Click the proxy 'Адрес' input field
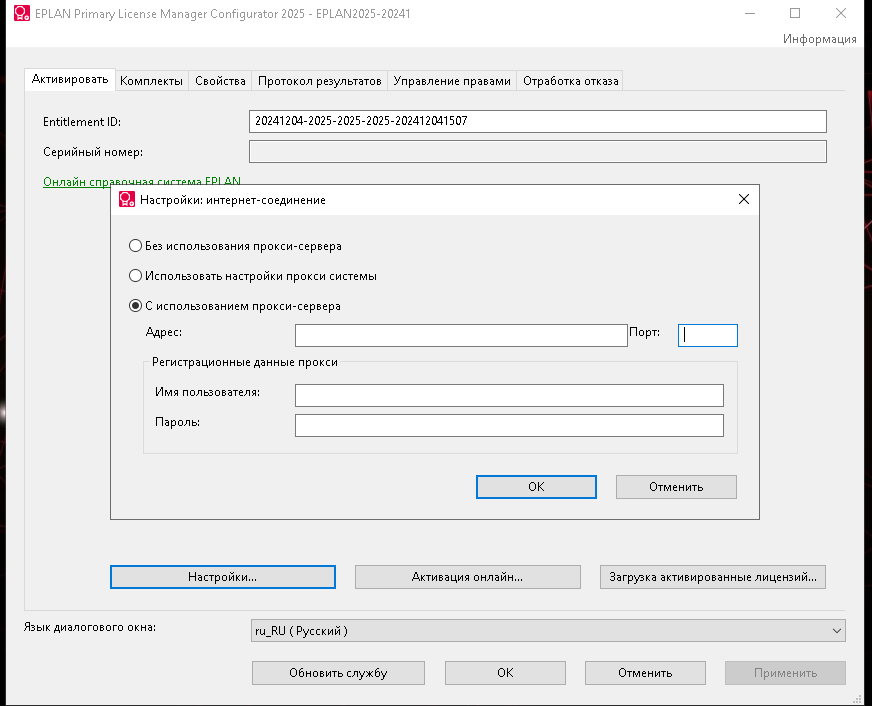872x706 pixels. 461,335
